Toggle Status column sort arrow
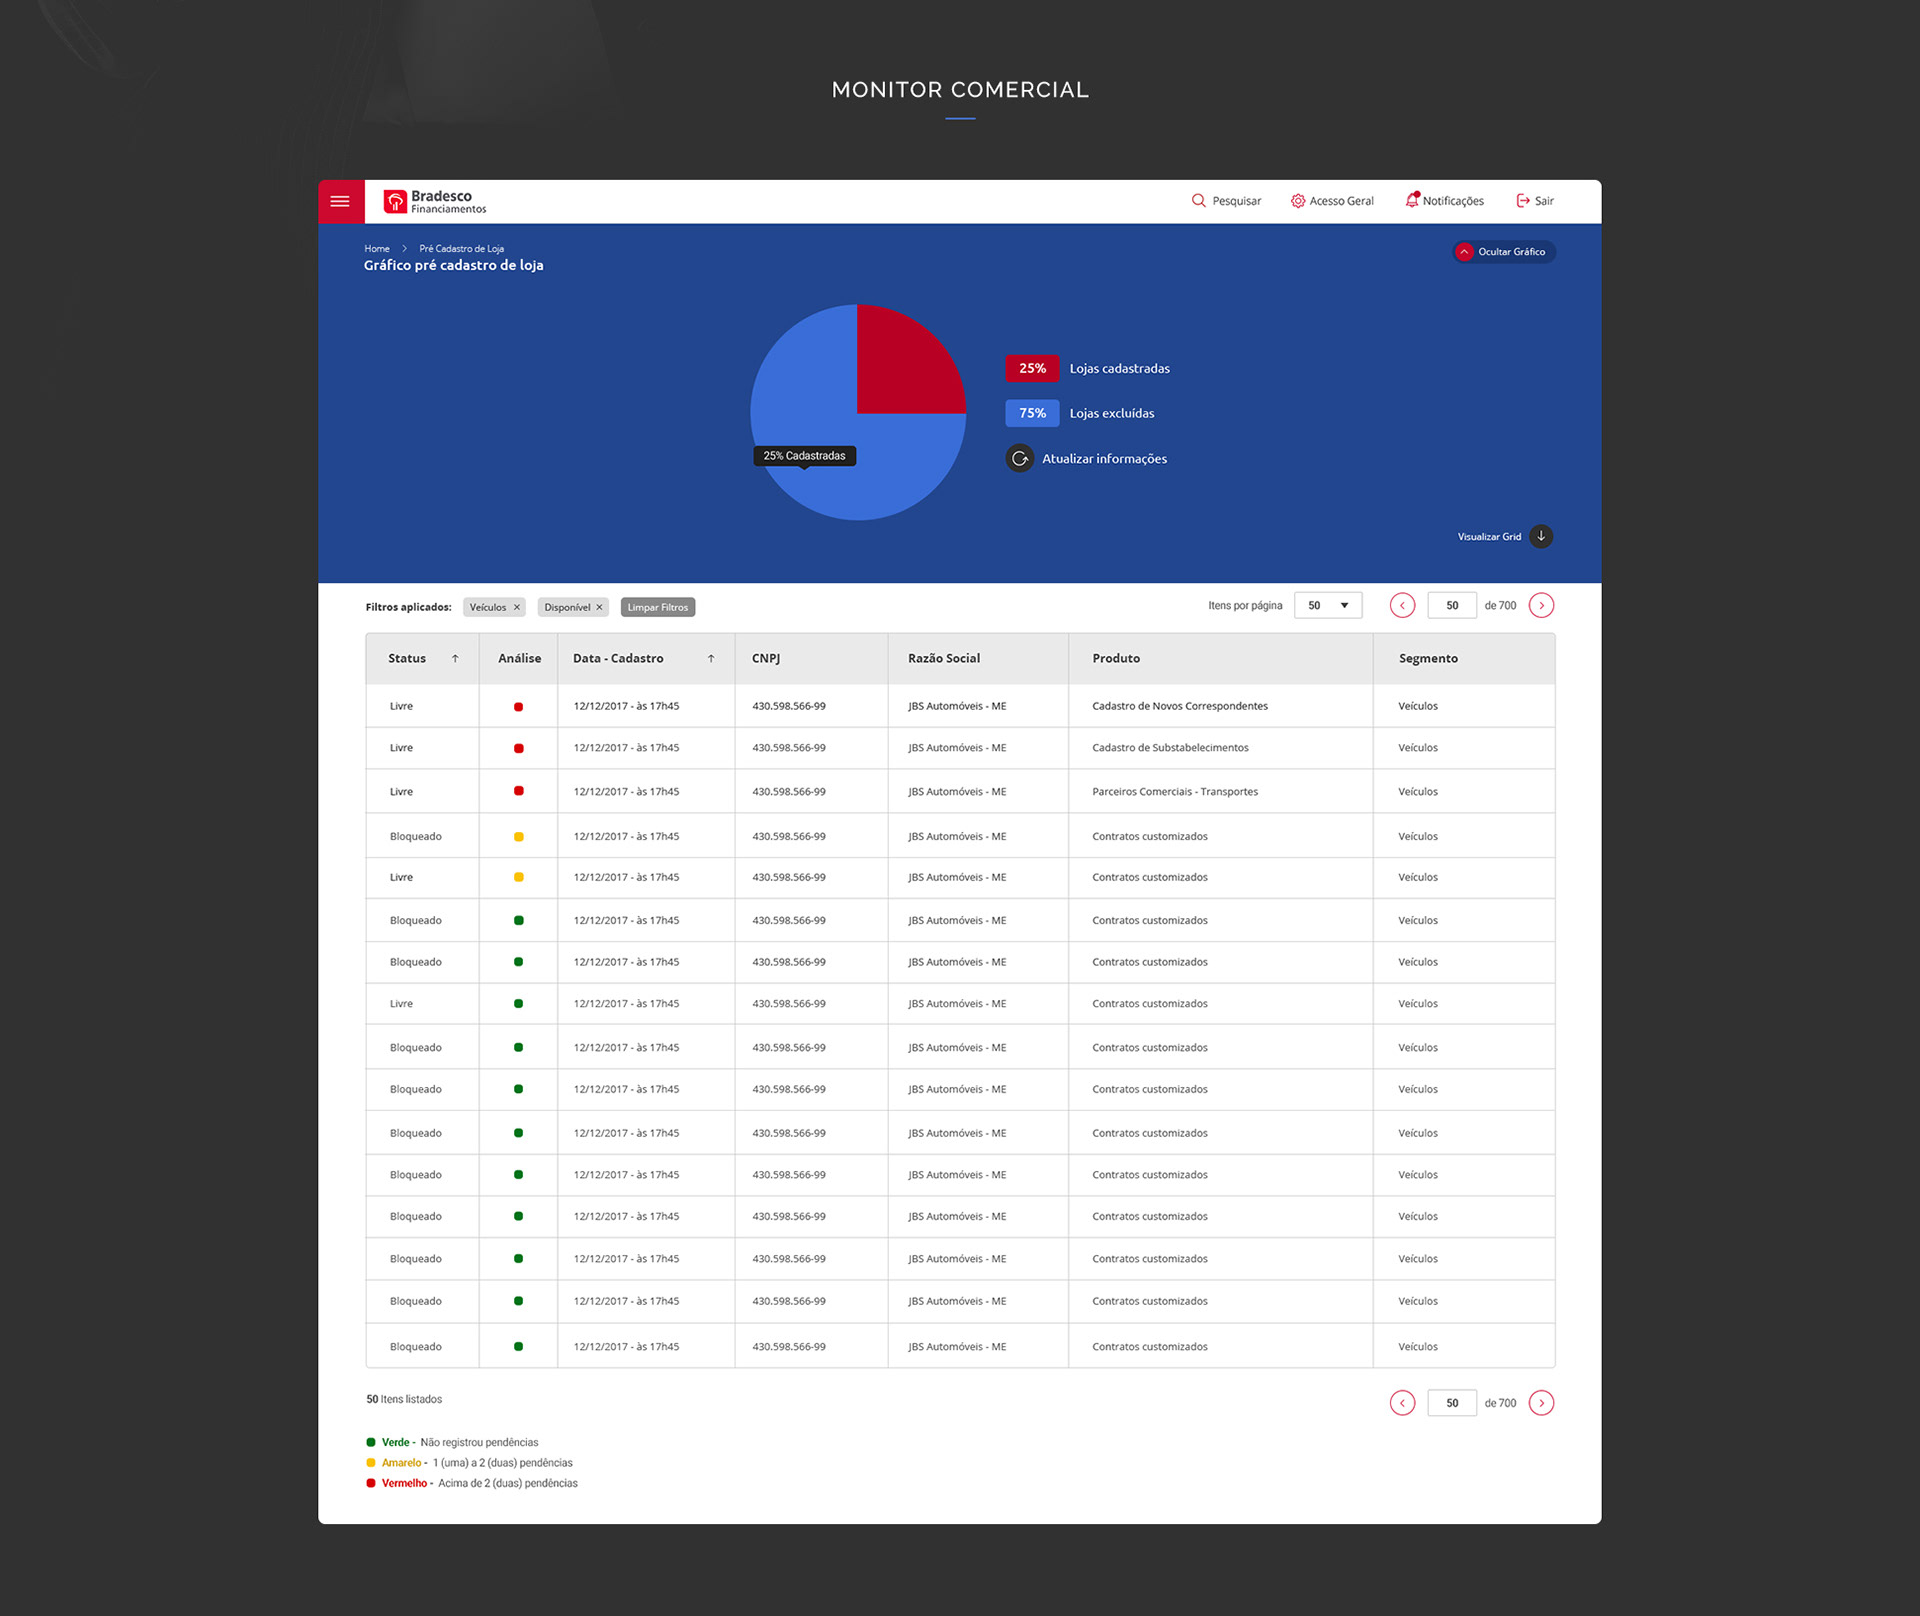 pos(455,659)
